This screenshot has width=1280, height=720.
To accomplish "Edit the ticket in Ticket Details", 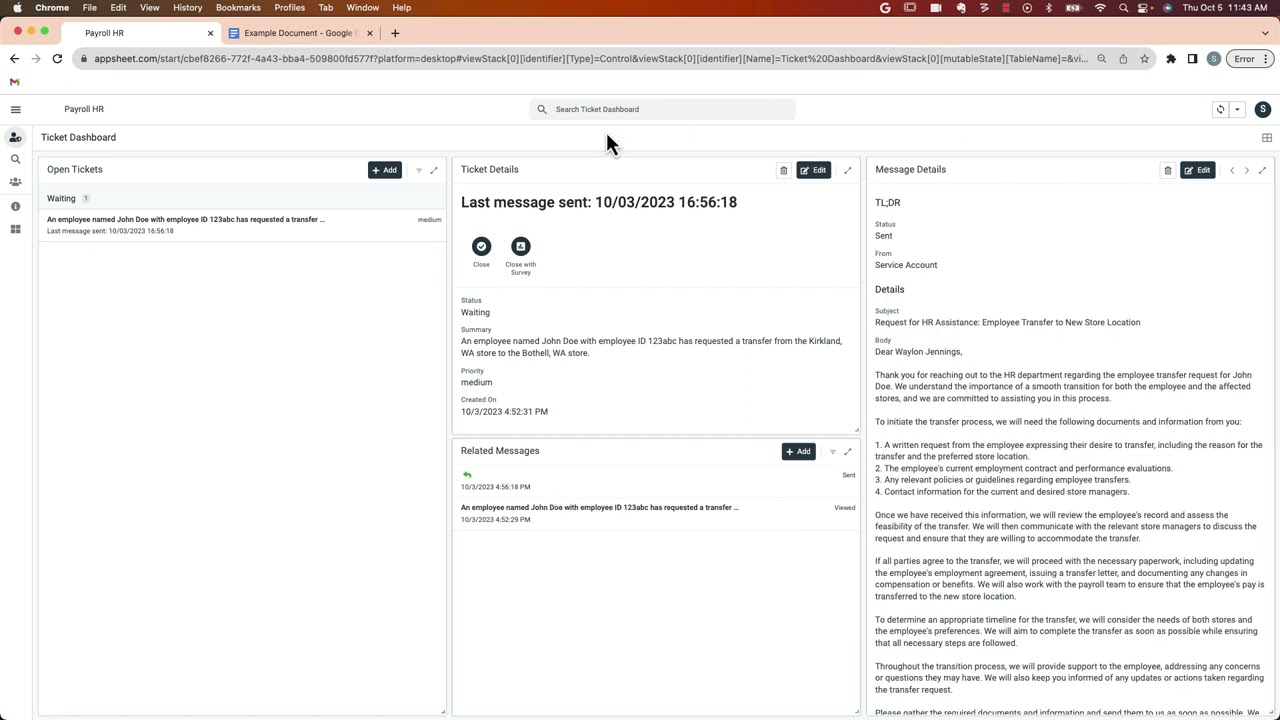I will pyautogui.click(x=814, y=170).
